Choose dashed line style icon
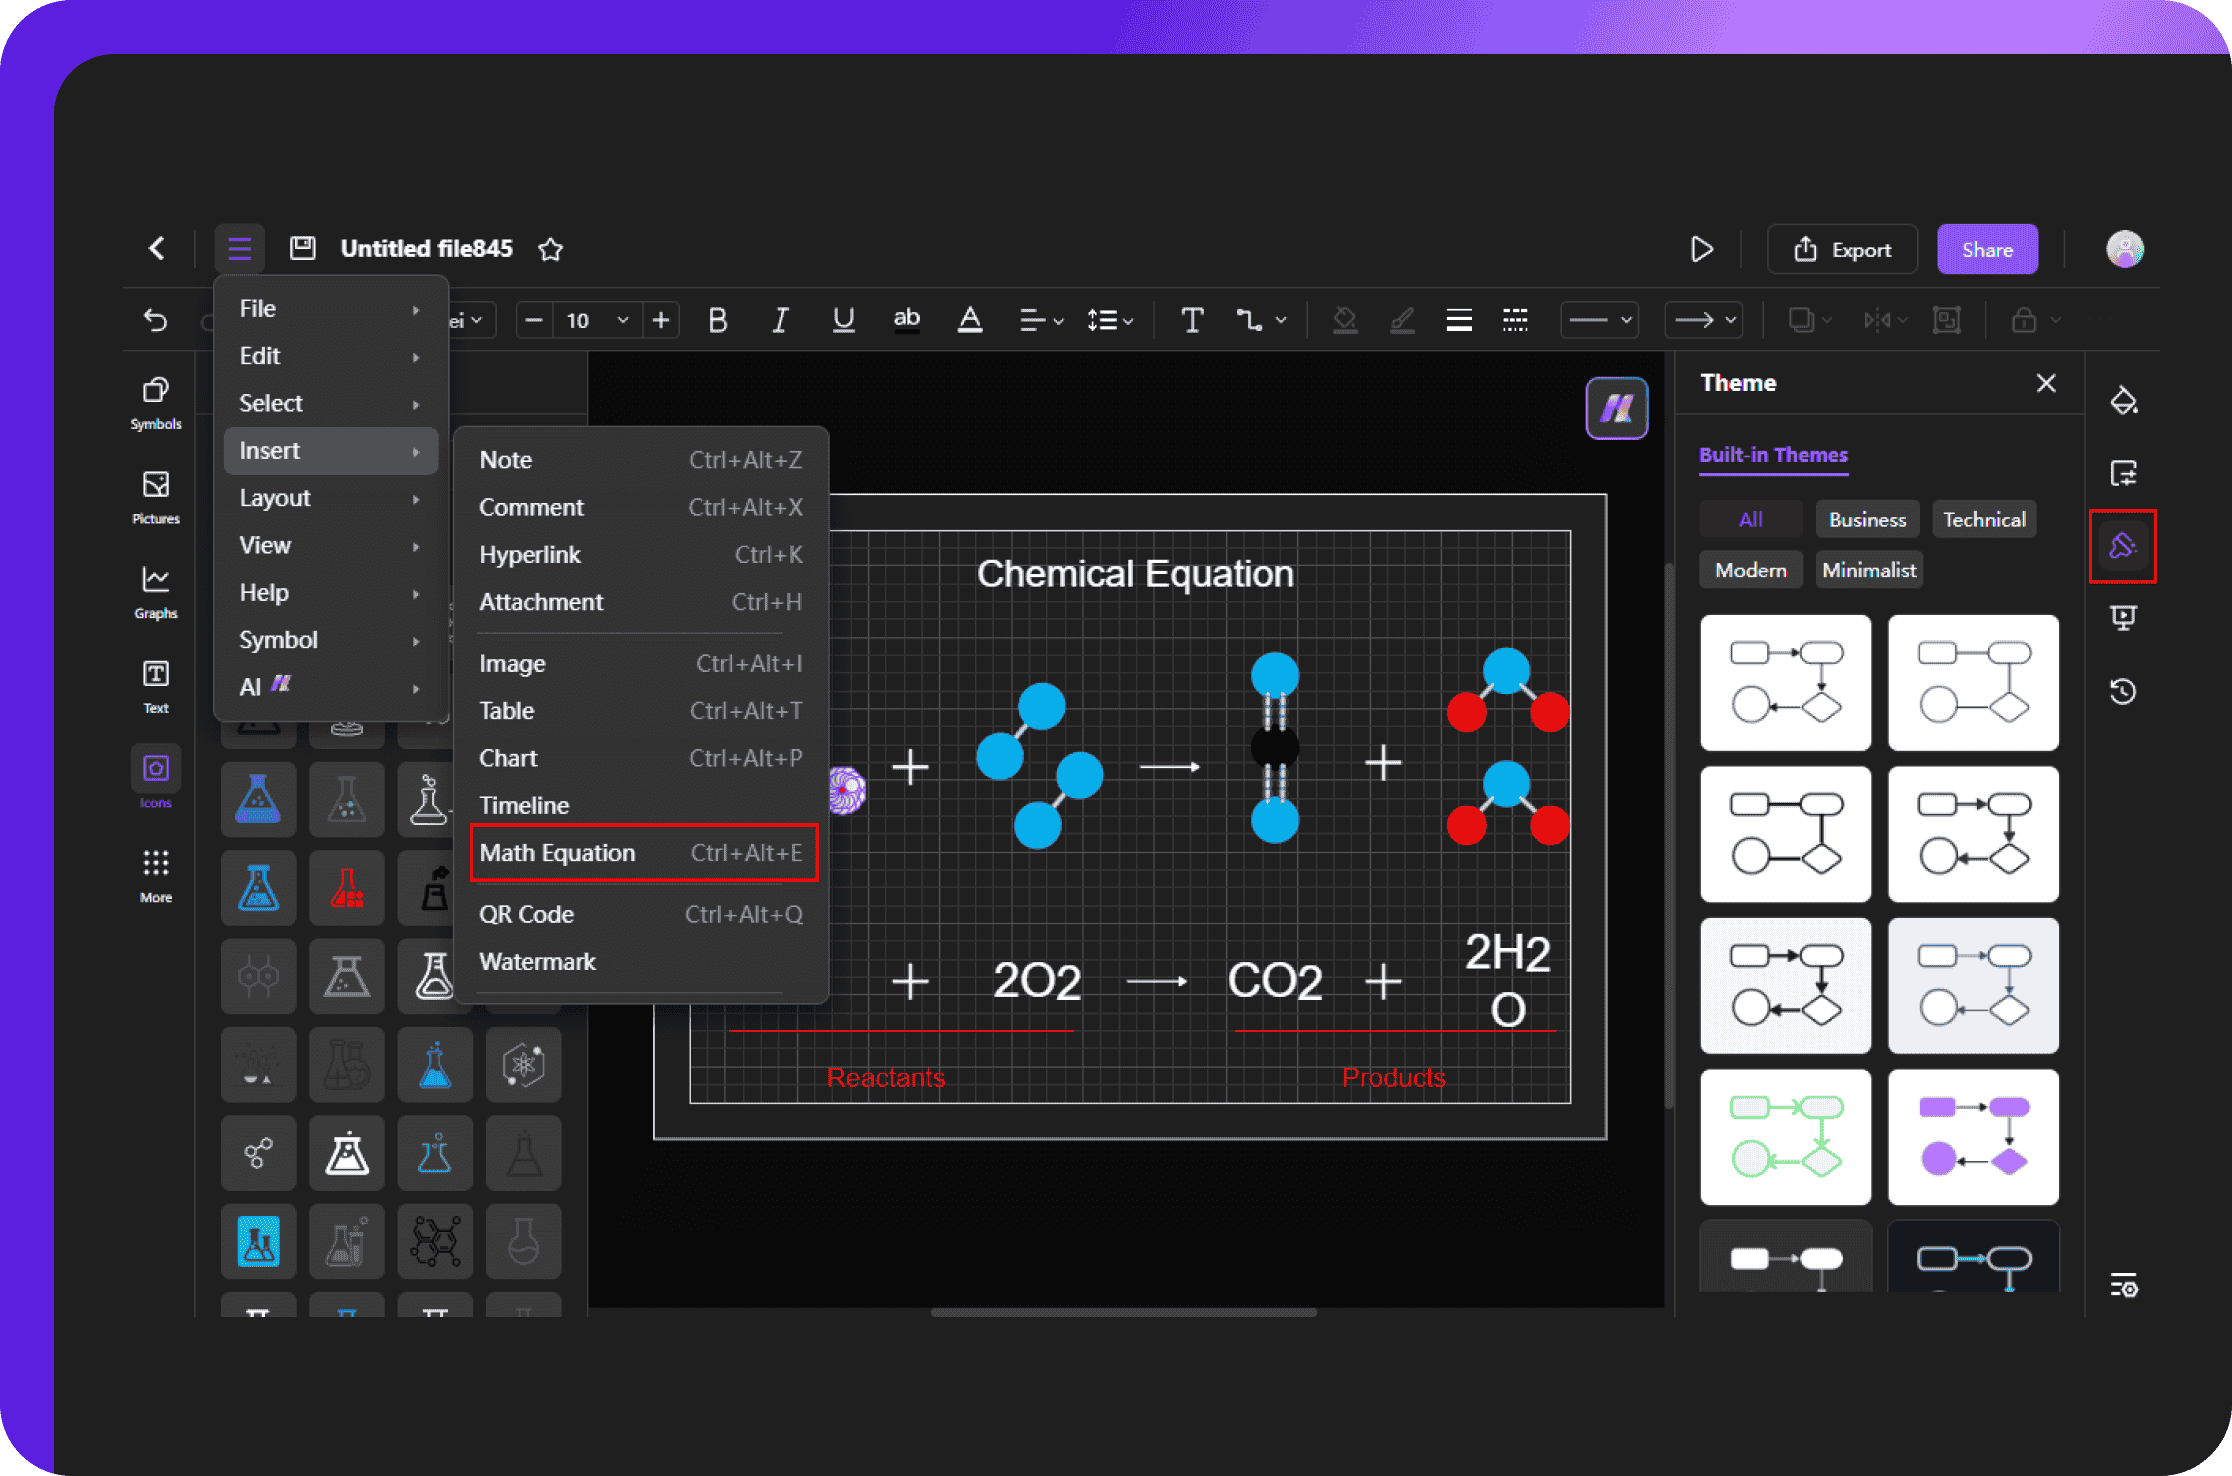 [x=1516, y=320]
